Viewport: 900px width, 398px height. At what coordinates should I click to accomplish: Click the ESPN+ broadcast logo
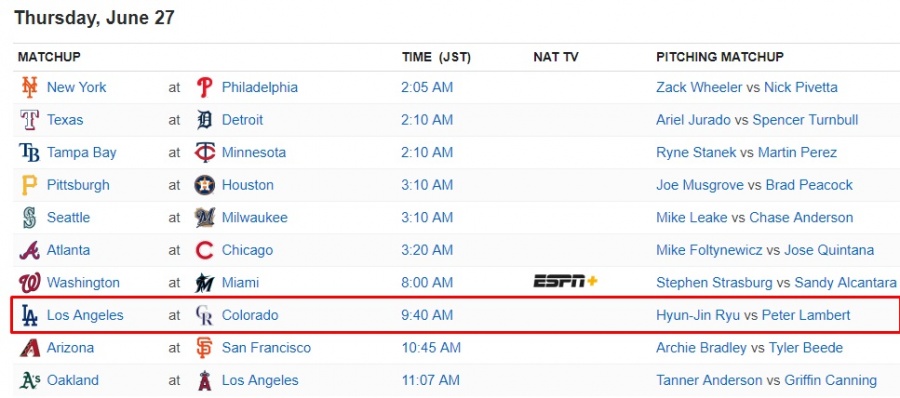[566, 281]
